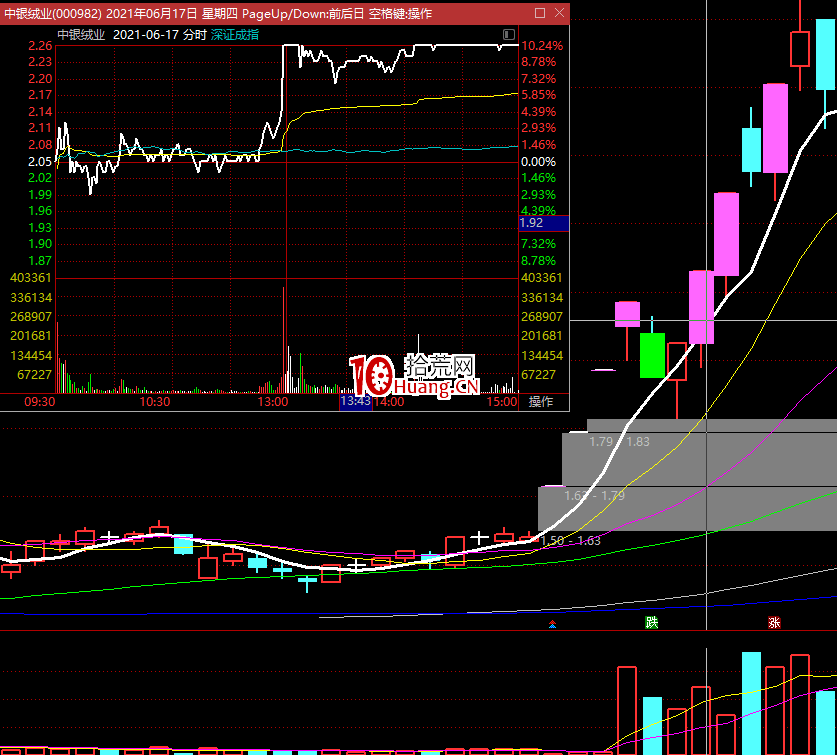
Task: Select the green candlestick on the daily chart
Action: click(652, 355)
